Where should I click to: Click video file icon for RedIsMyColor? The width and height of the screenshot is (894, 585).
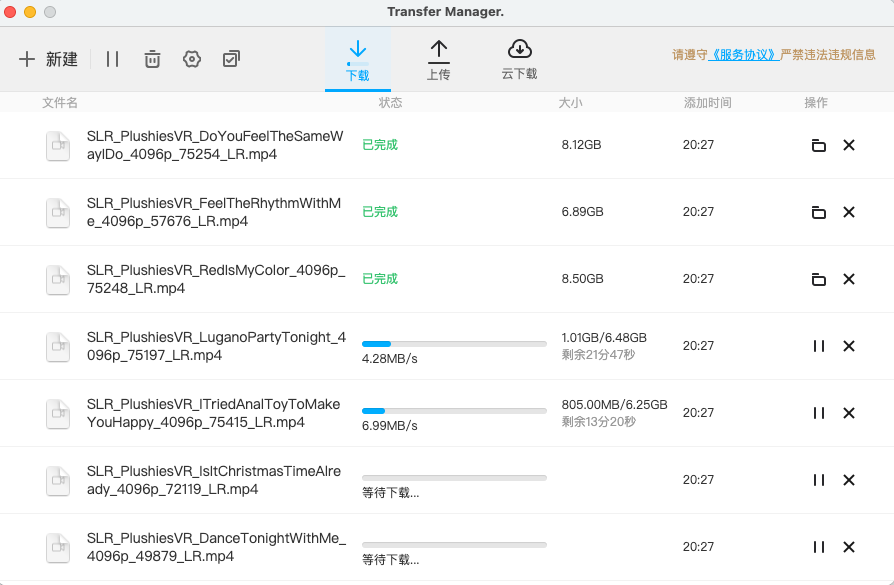point(58,280)
